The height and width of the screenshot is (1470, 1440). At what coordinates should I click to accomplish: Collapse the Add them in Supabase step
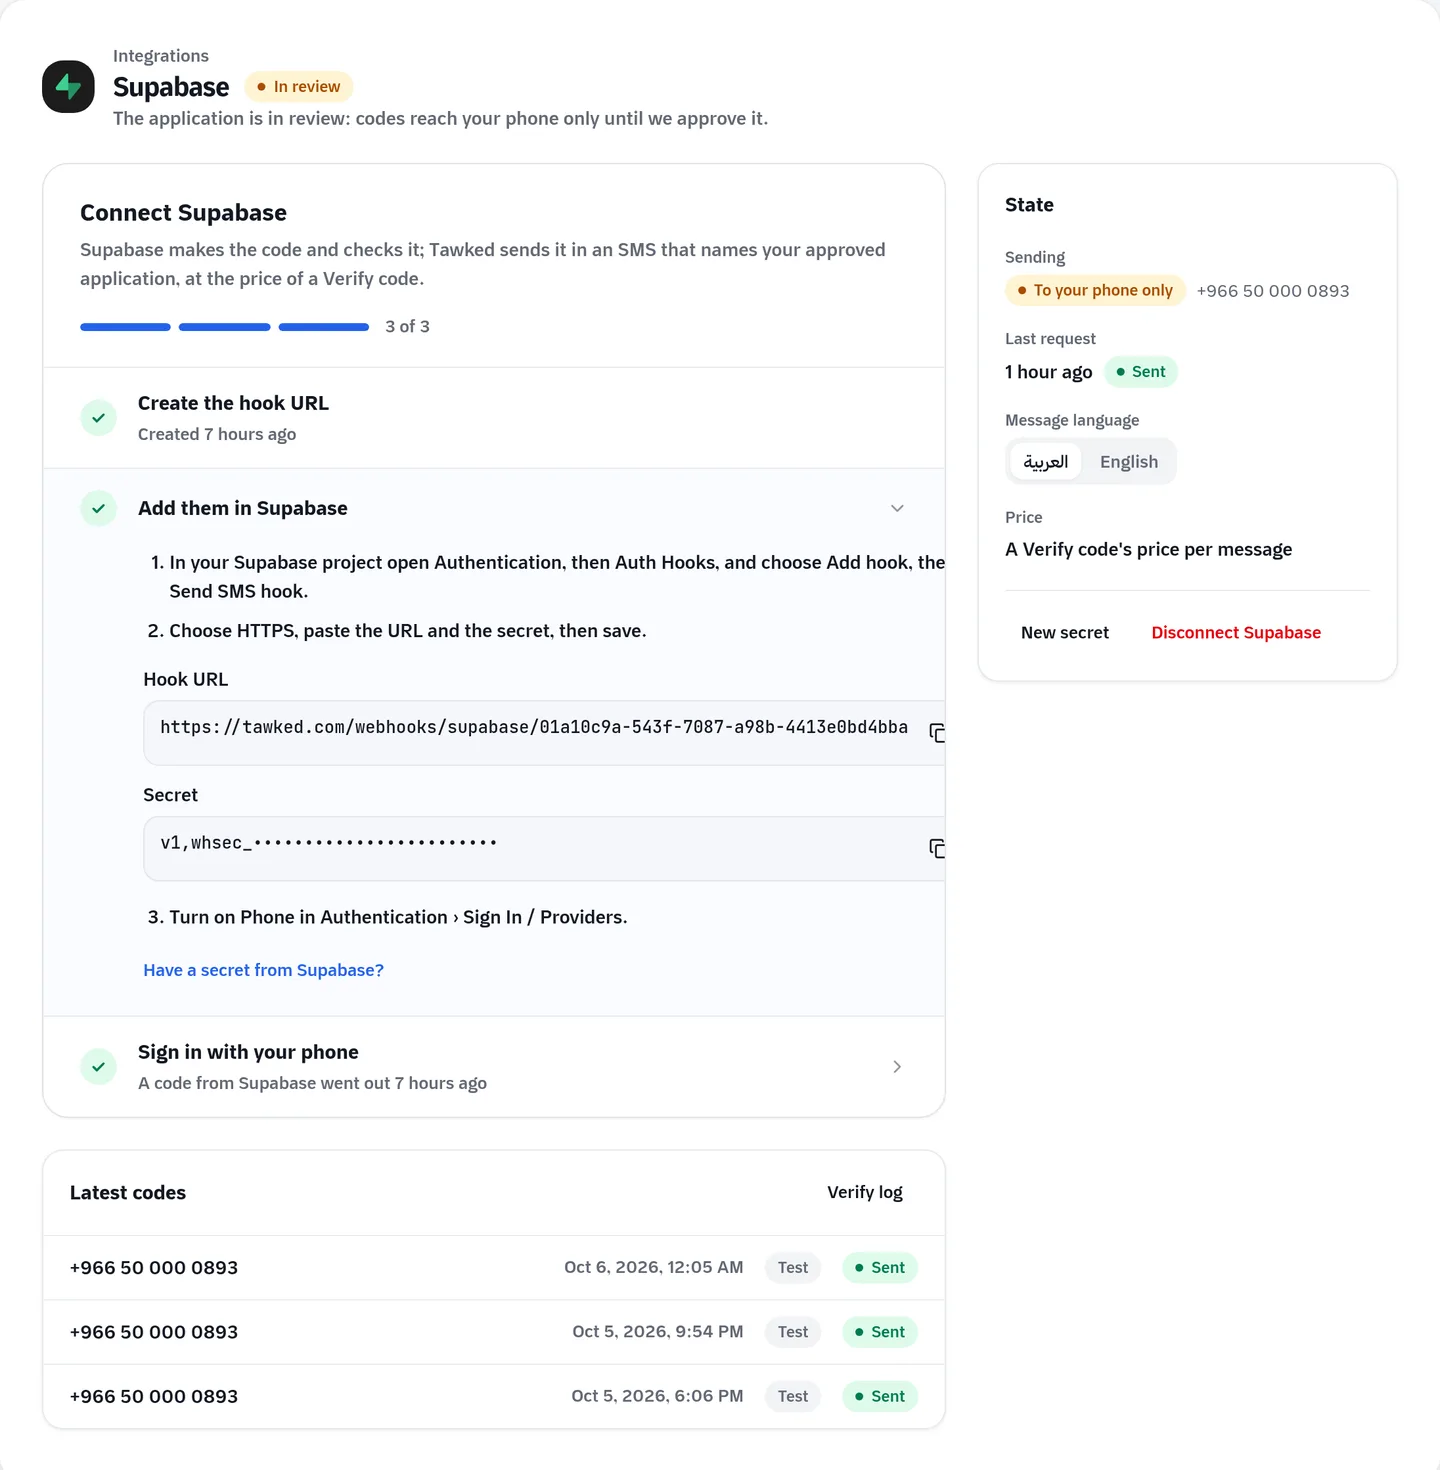pyautogui.click(x=897, y=508)
